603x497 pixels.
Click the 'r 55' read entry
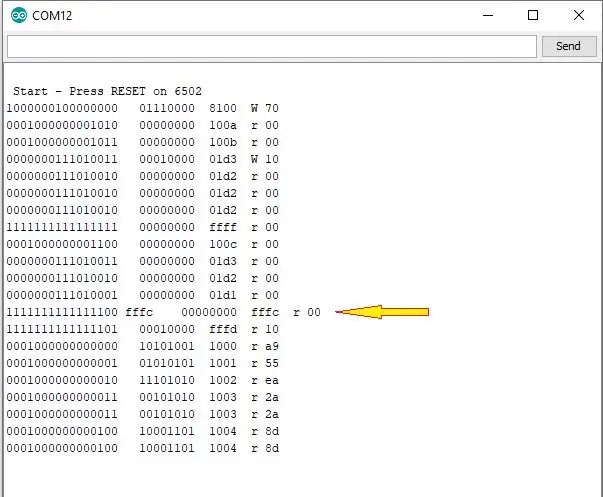pos(265,363)
